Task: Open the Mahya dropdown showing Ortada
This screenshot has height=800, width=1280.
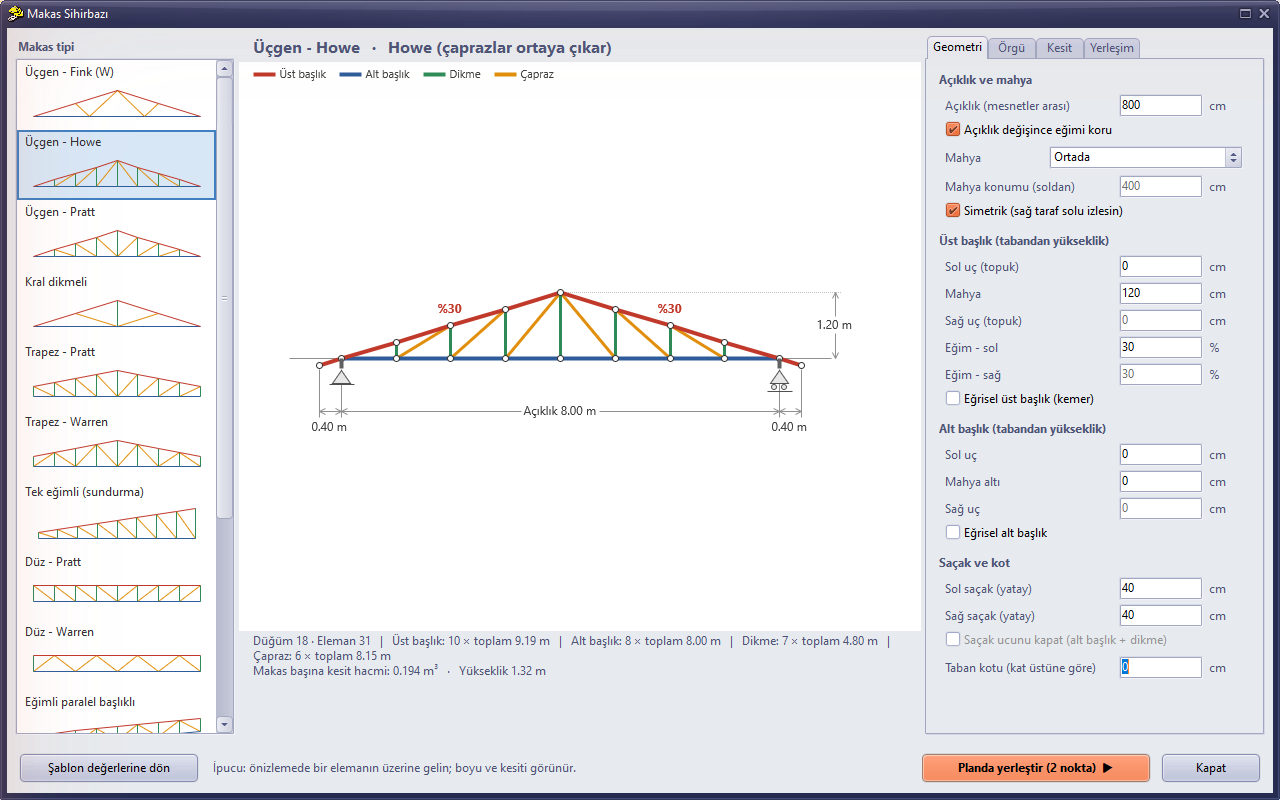Action: [x=1145, y=157]
